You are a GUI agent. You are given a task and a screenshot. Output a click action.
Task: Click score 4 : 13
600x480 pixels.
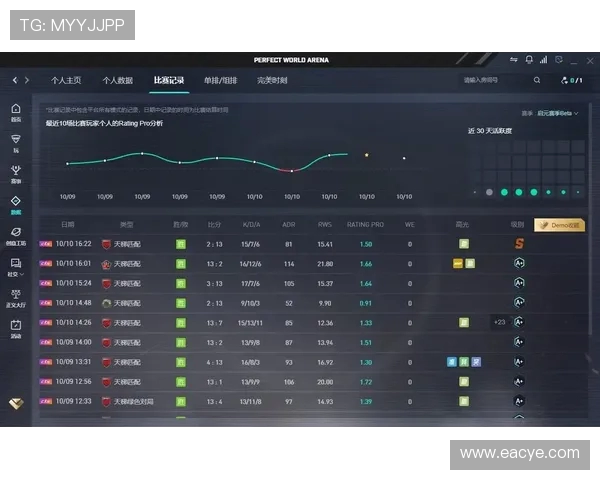click(214, 362)
